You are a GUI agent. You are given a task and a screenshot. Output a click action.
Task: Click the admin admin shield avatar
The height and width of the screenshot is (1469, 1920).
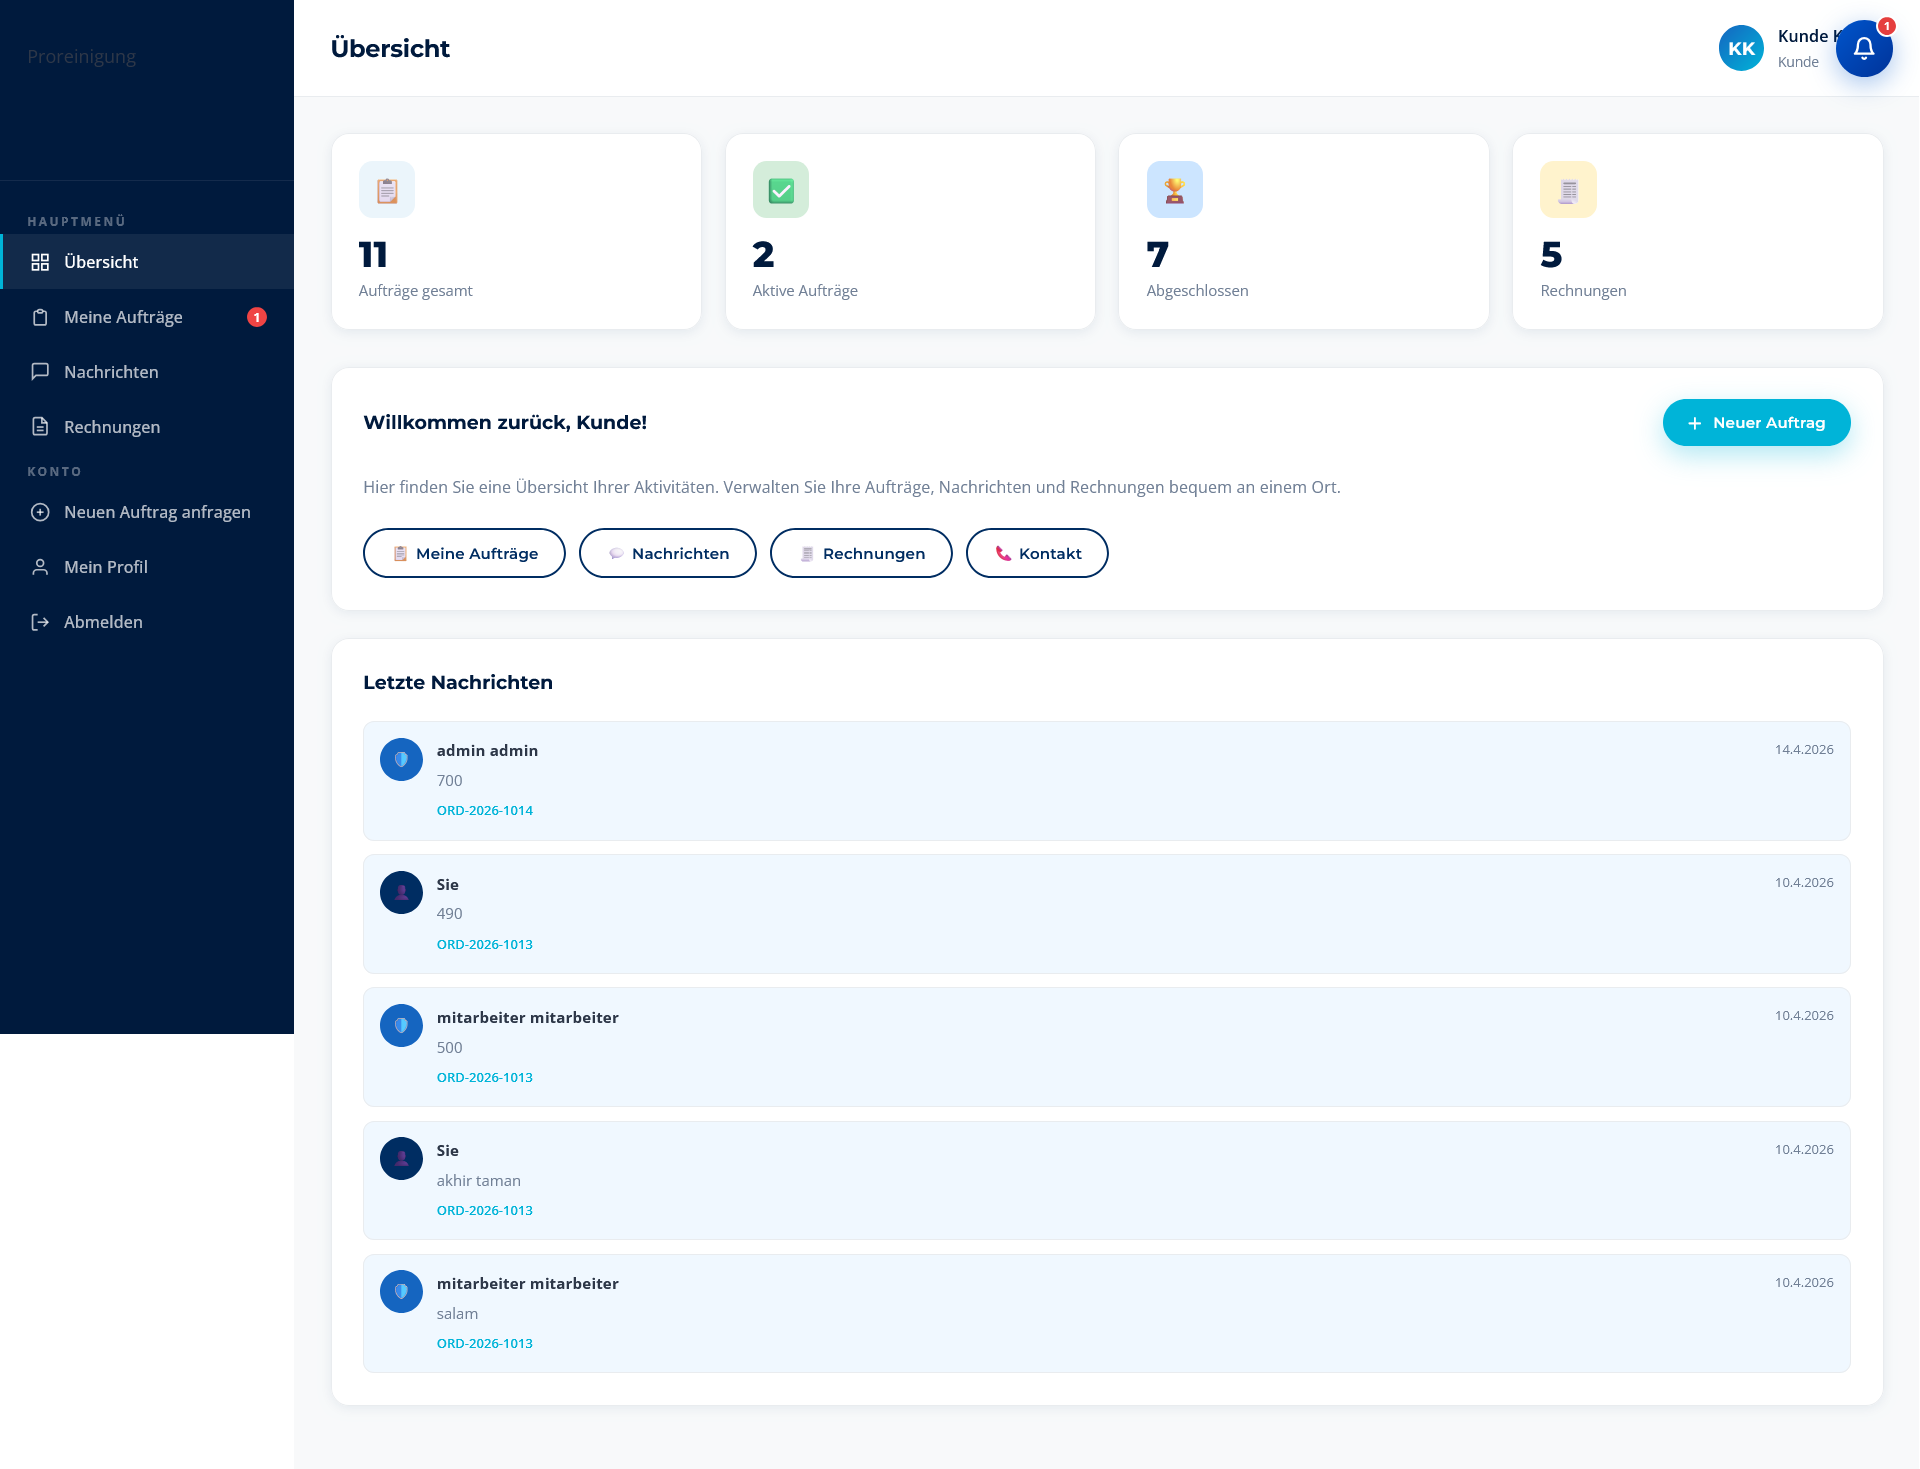pyautogui.click(x=401, y=760)
